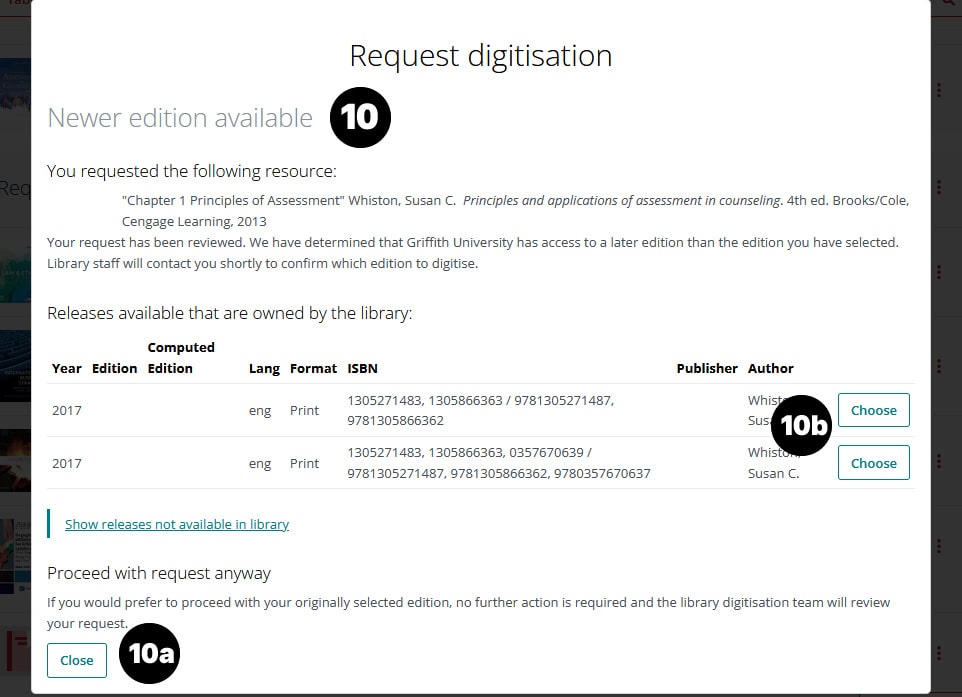Click the Year column header

coord(67,368)
